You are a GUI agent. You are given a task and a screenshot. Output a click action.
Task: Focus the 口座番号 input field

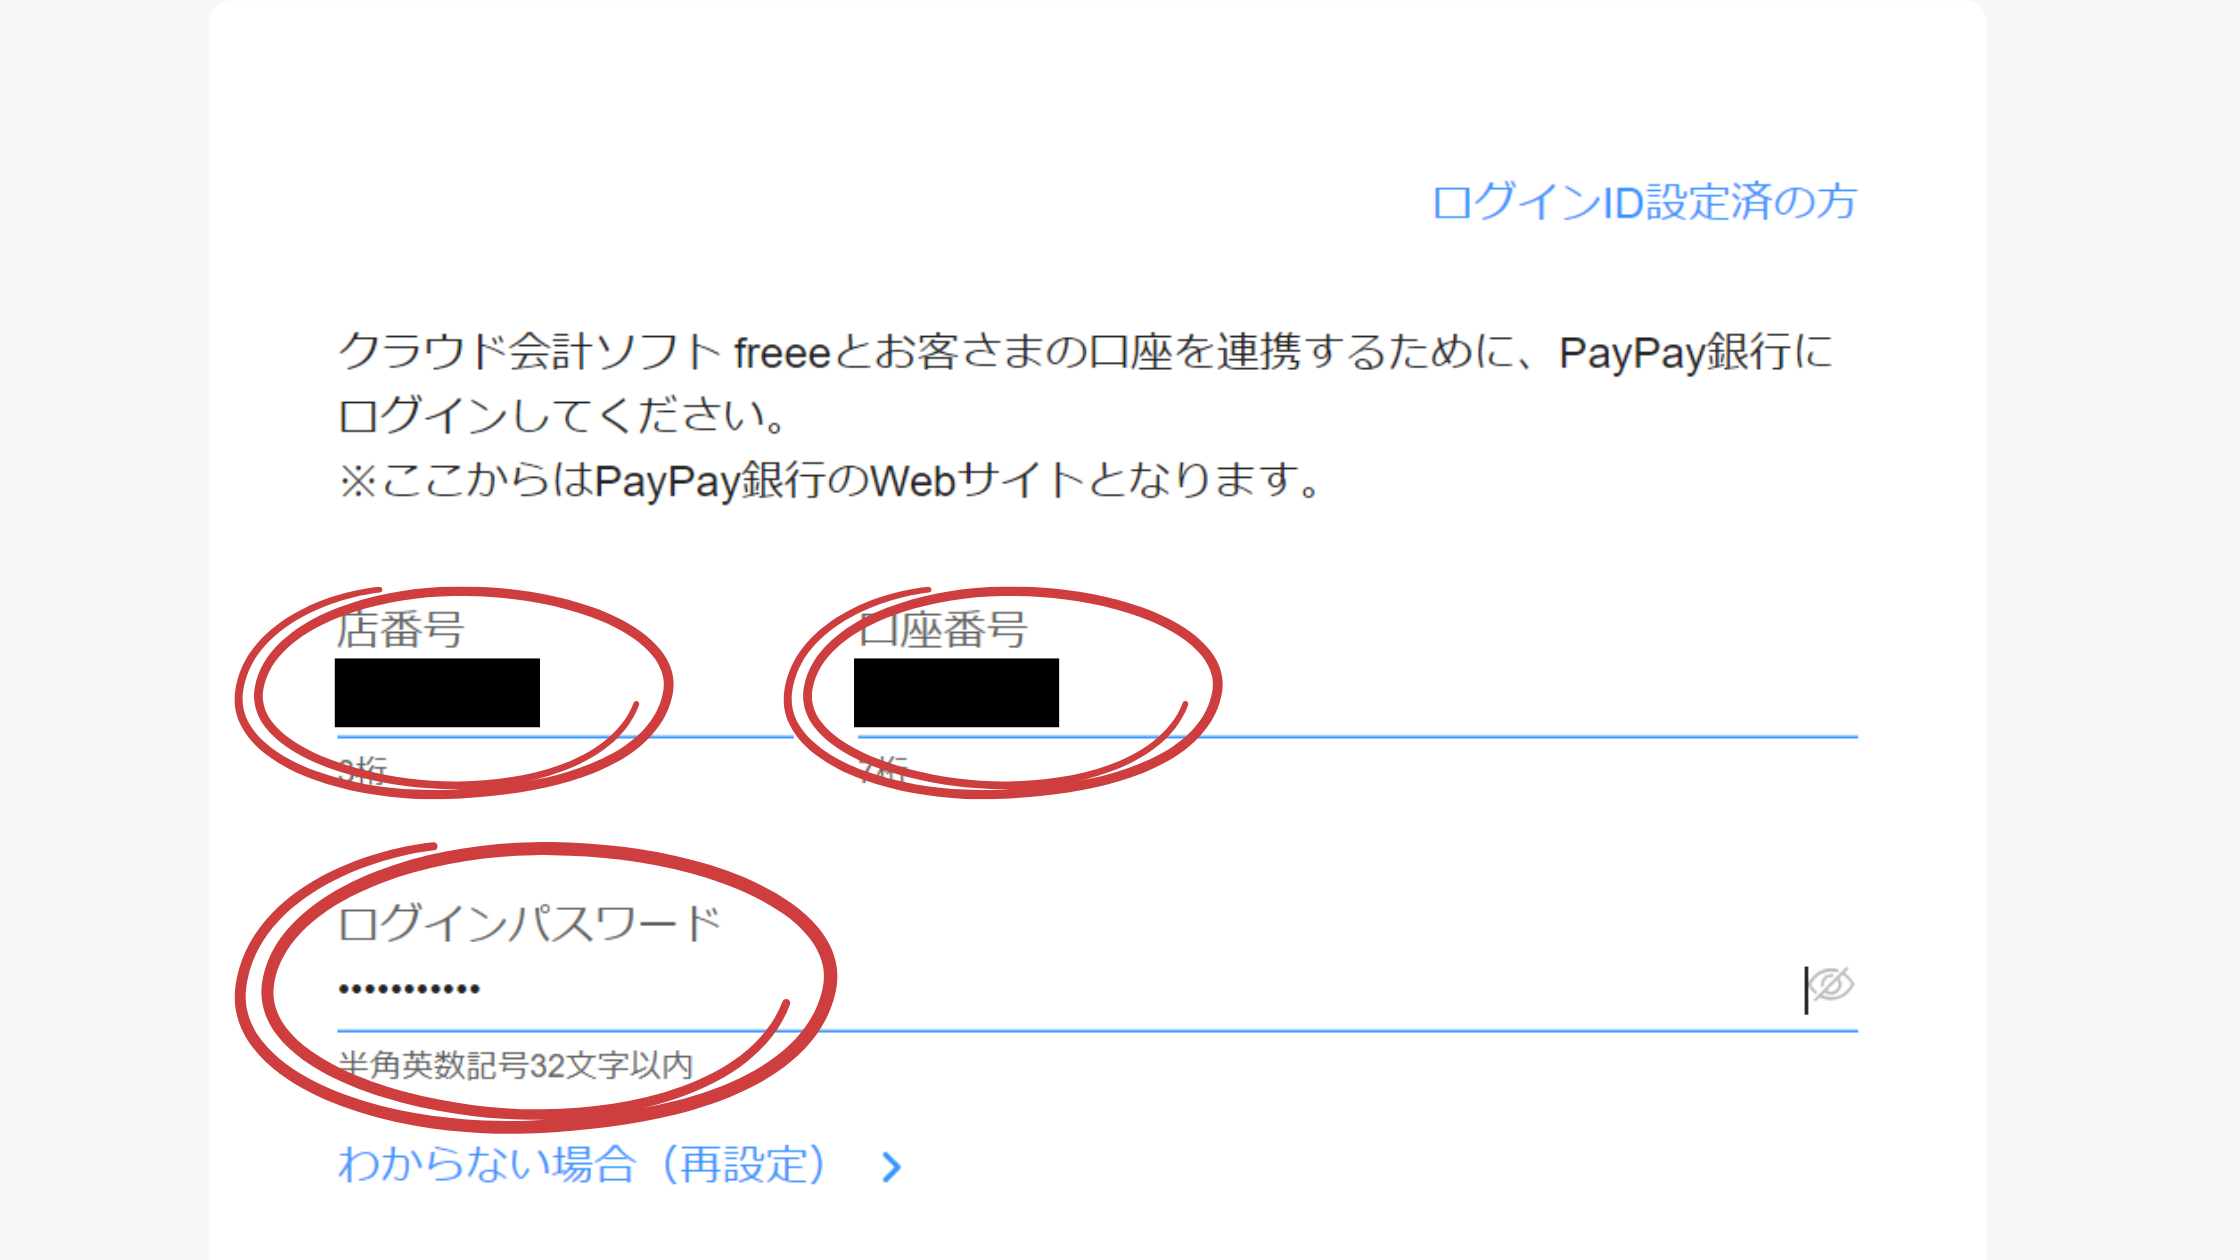[1357, 694]
